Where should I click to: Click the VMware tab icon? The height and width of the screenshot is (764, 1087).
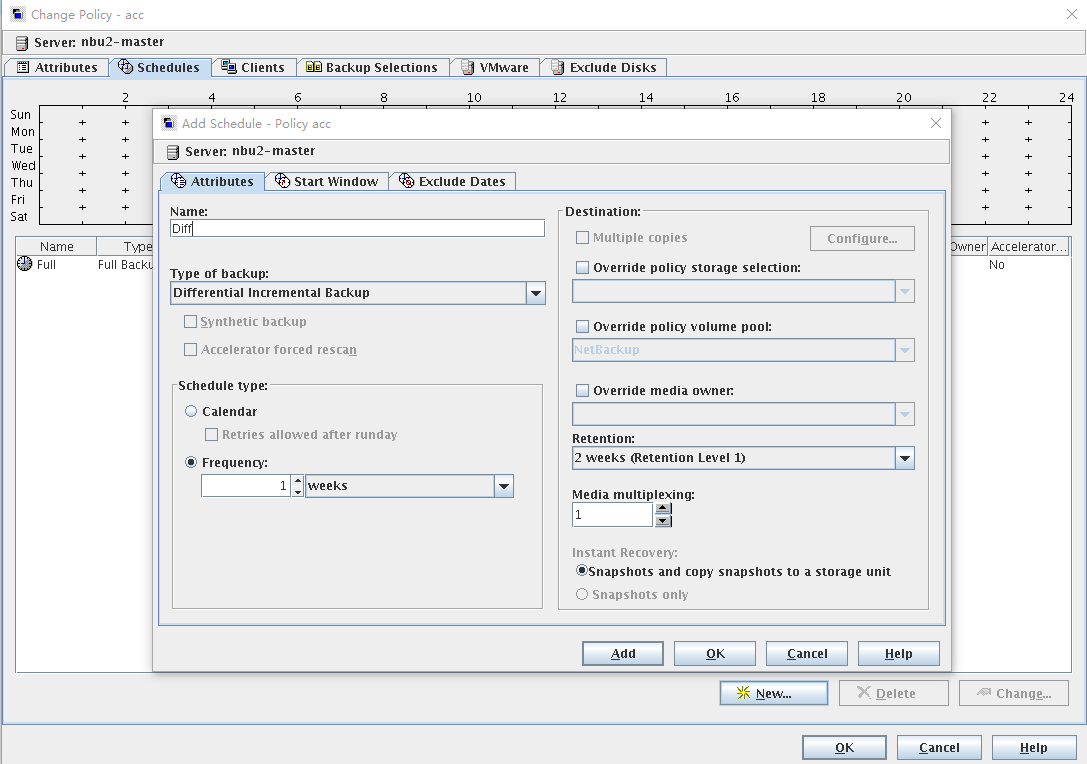(467, 67)
